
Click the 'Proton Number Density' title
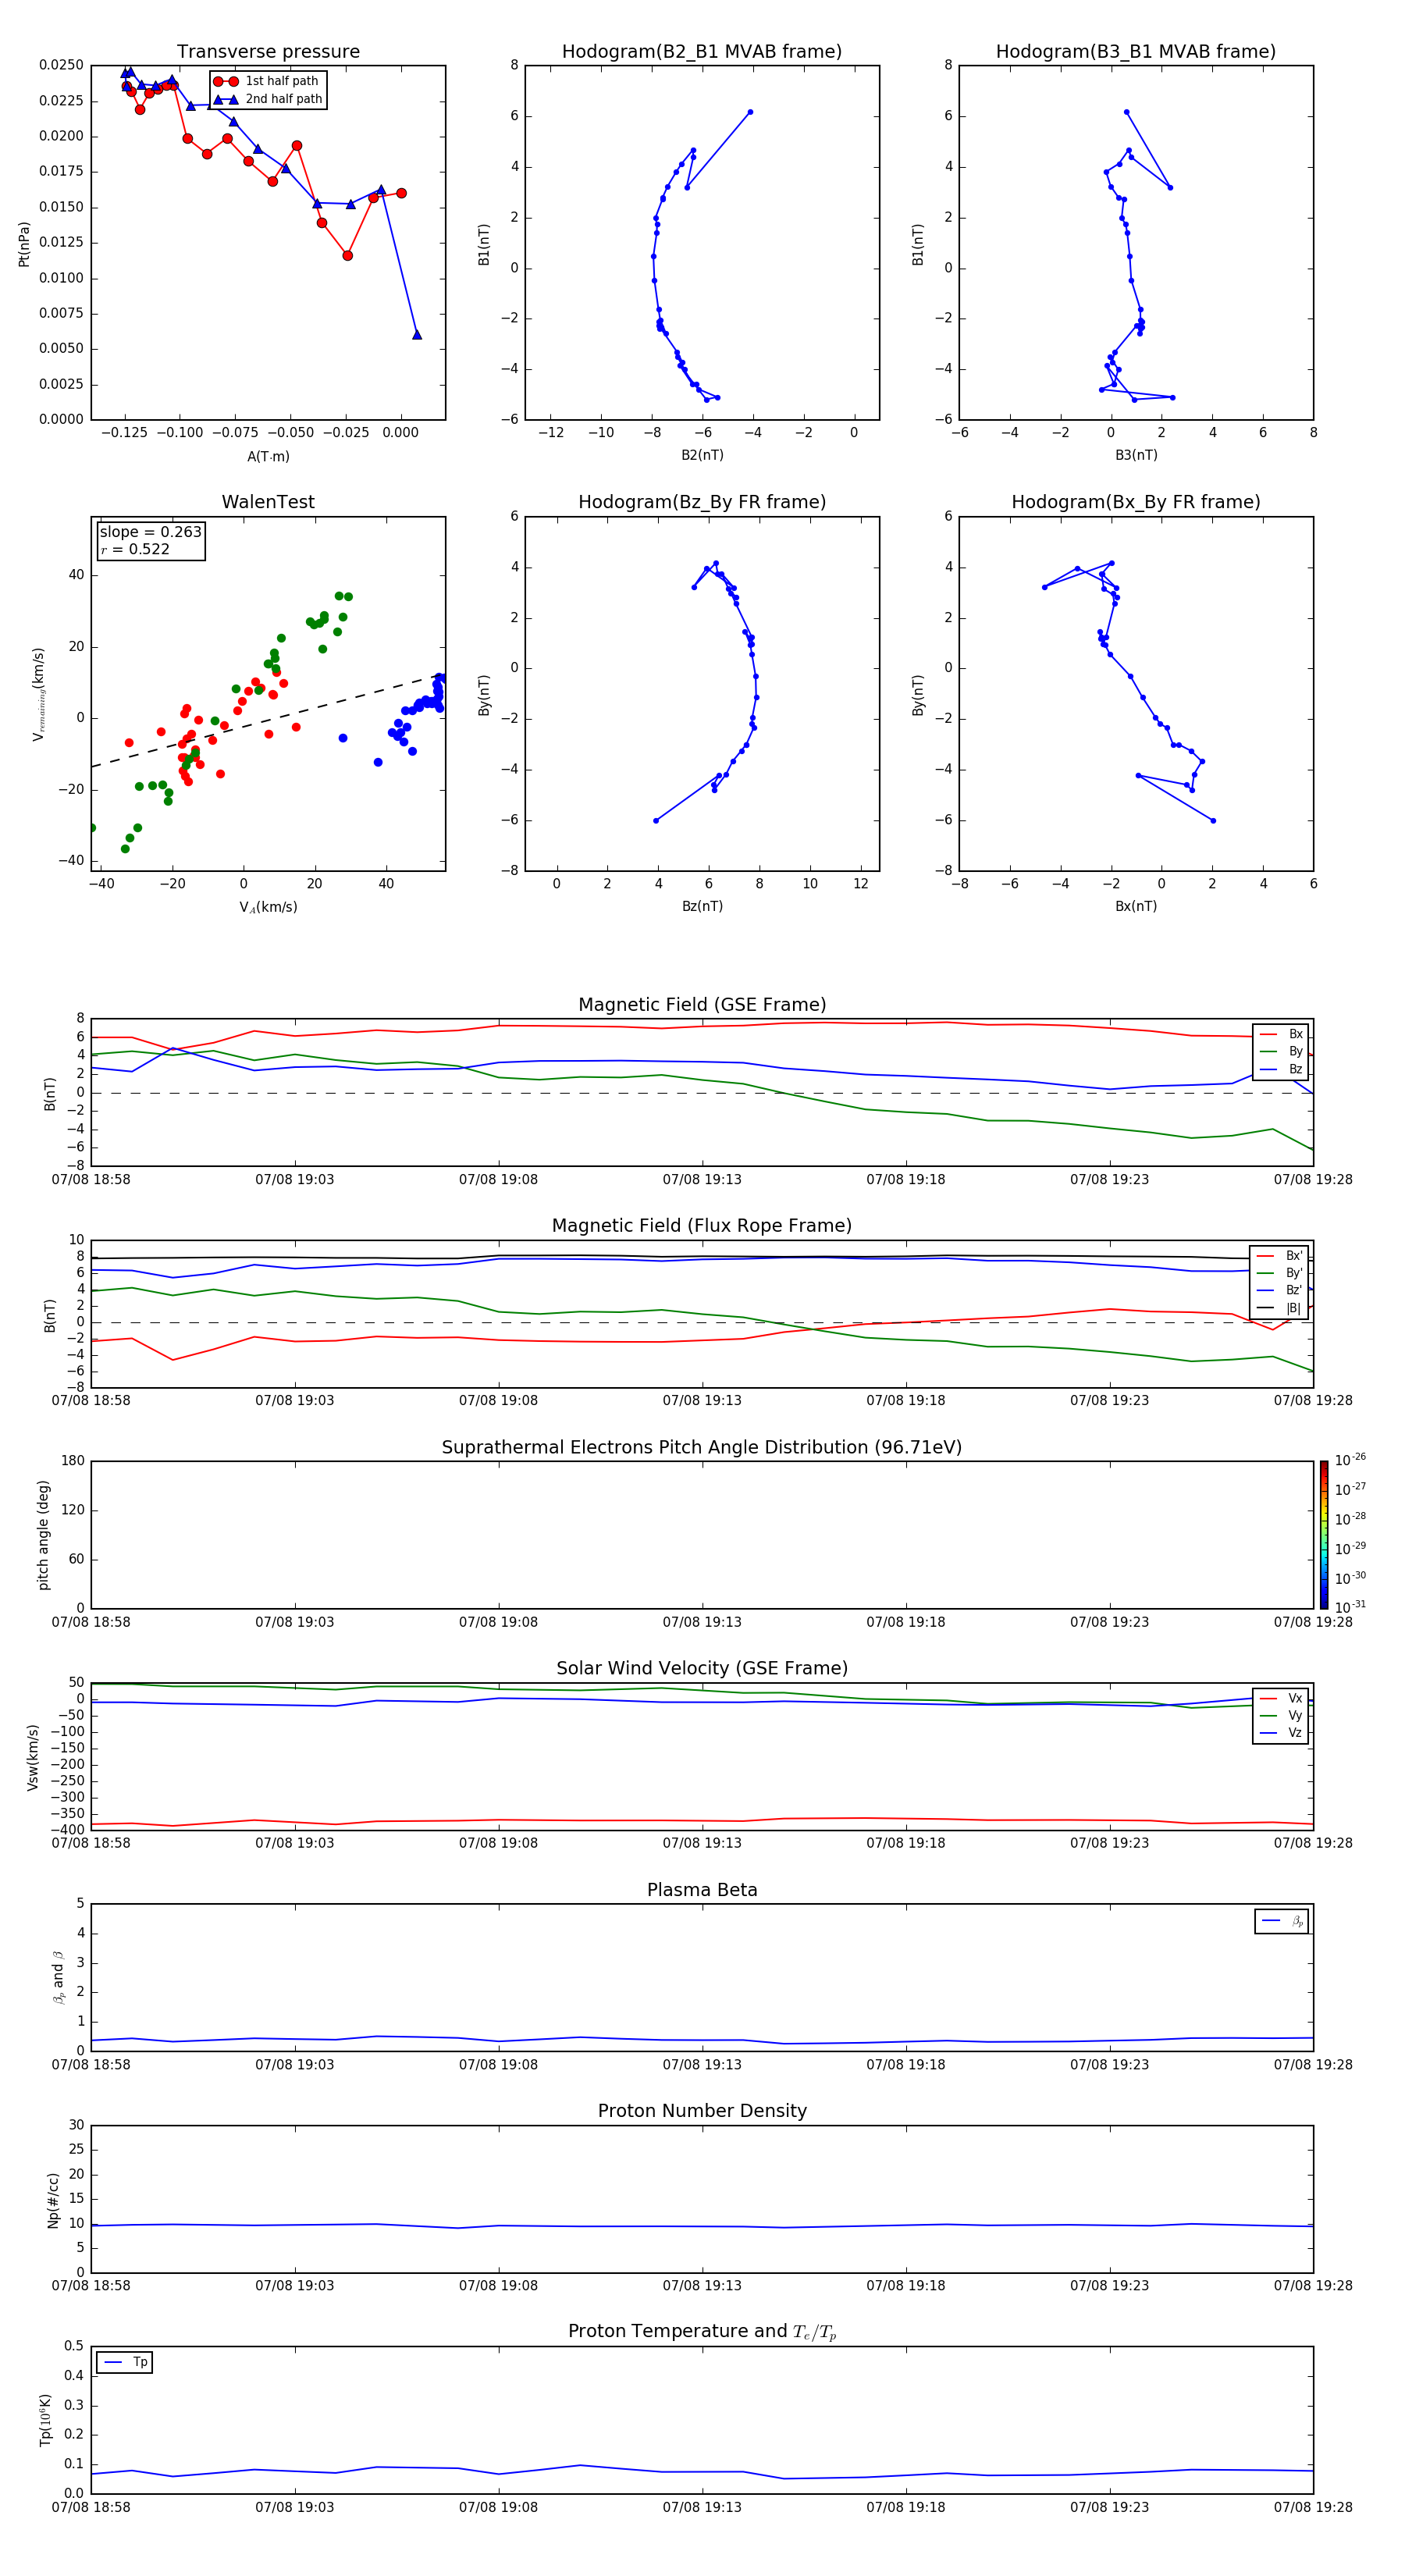(702, 2111)
